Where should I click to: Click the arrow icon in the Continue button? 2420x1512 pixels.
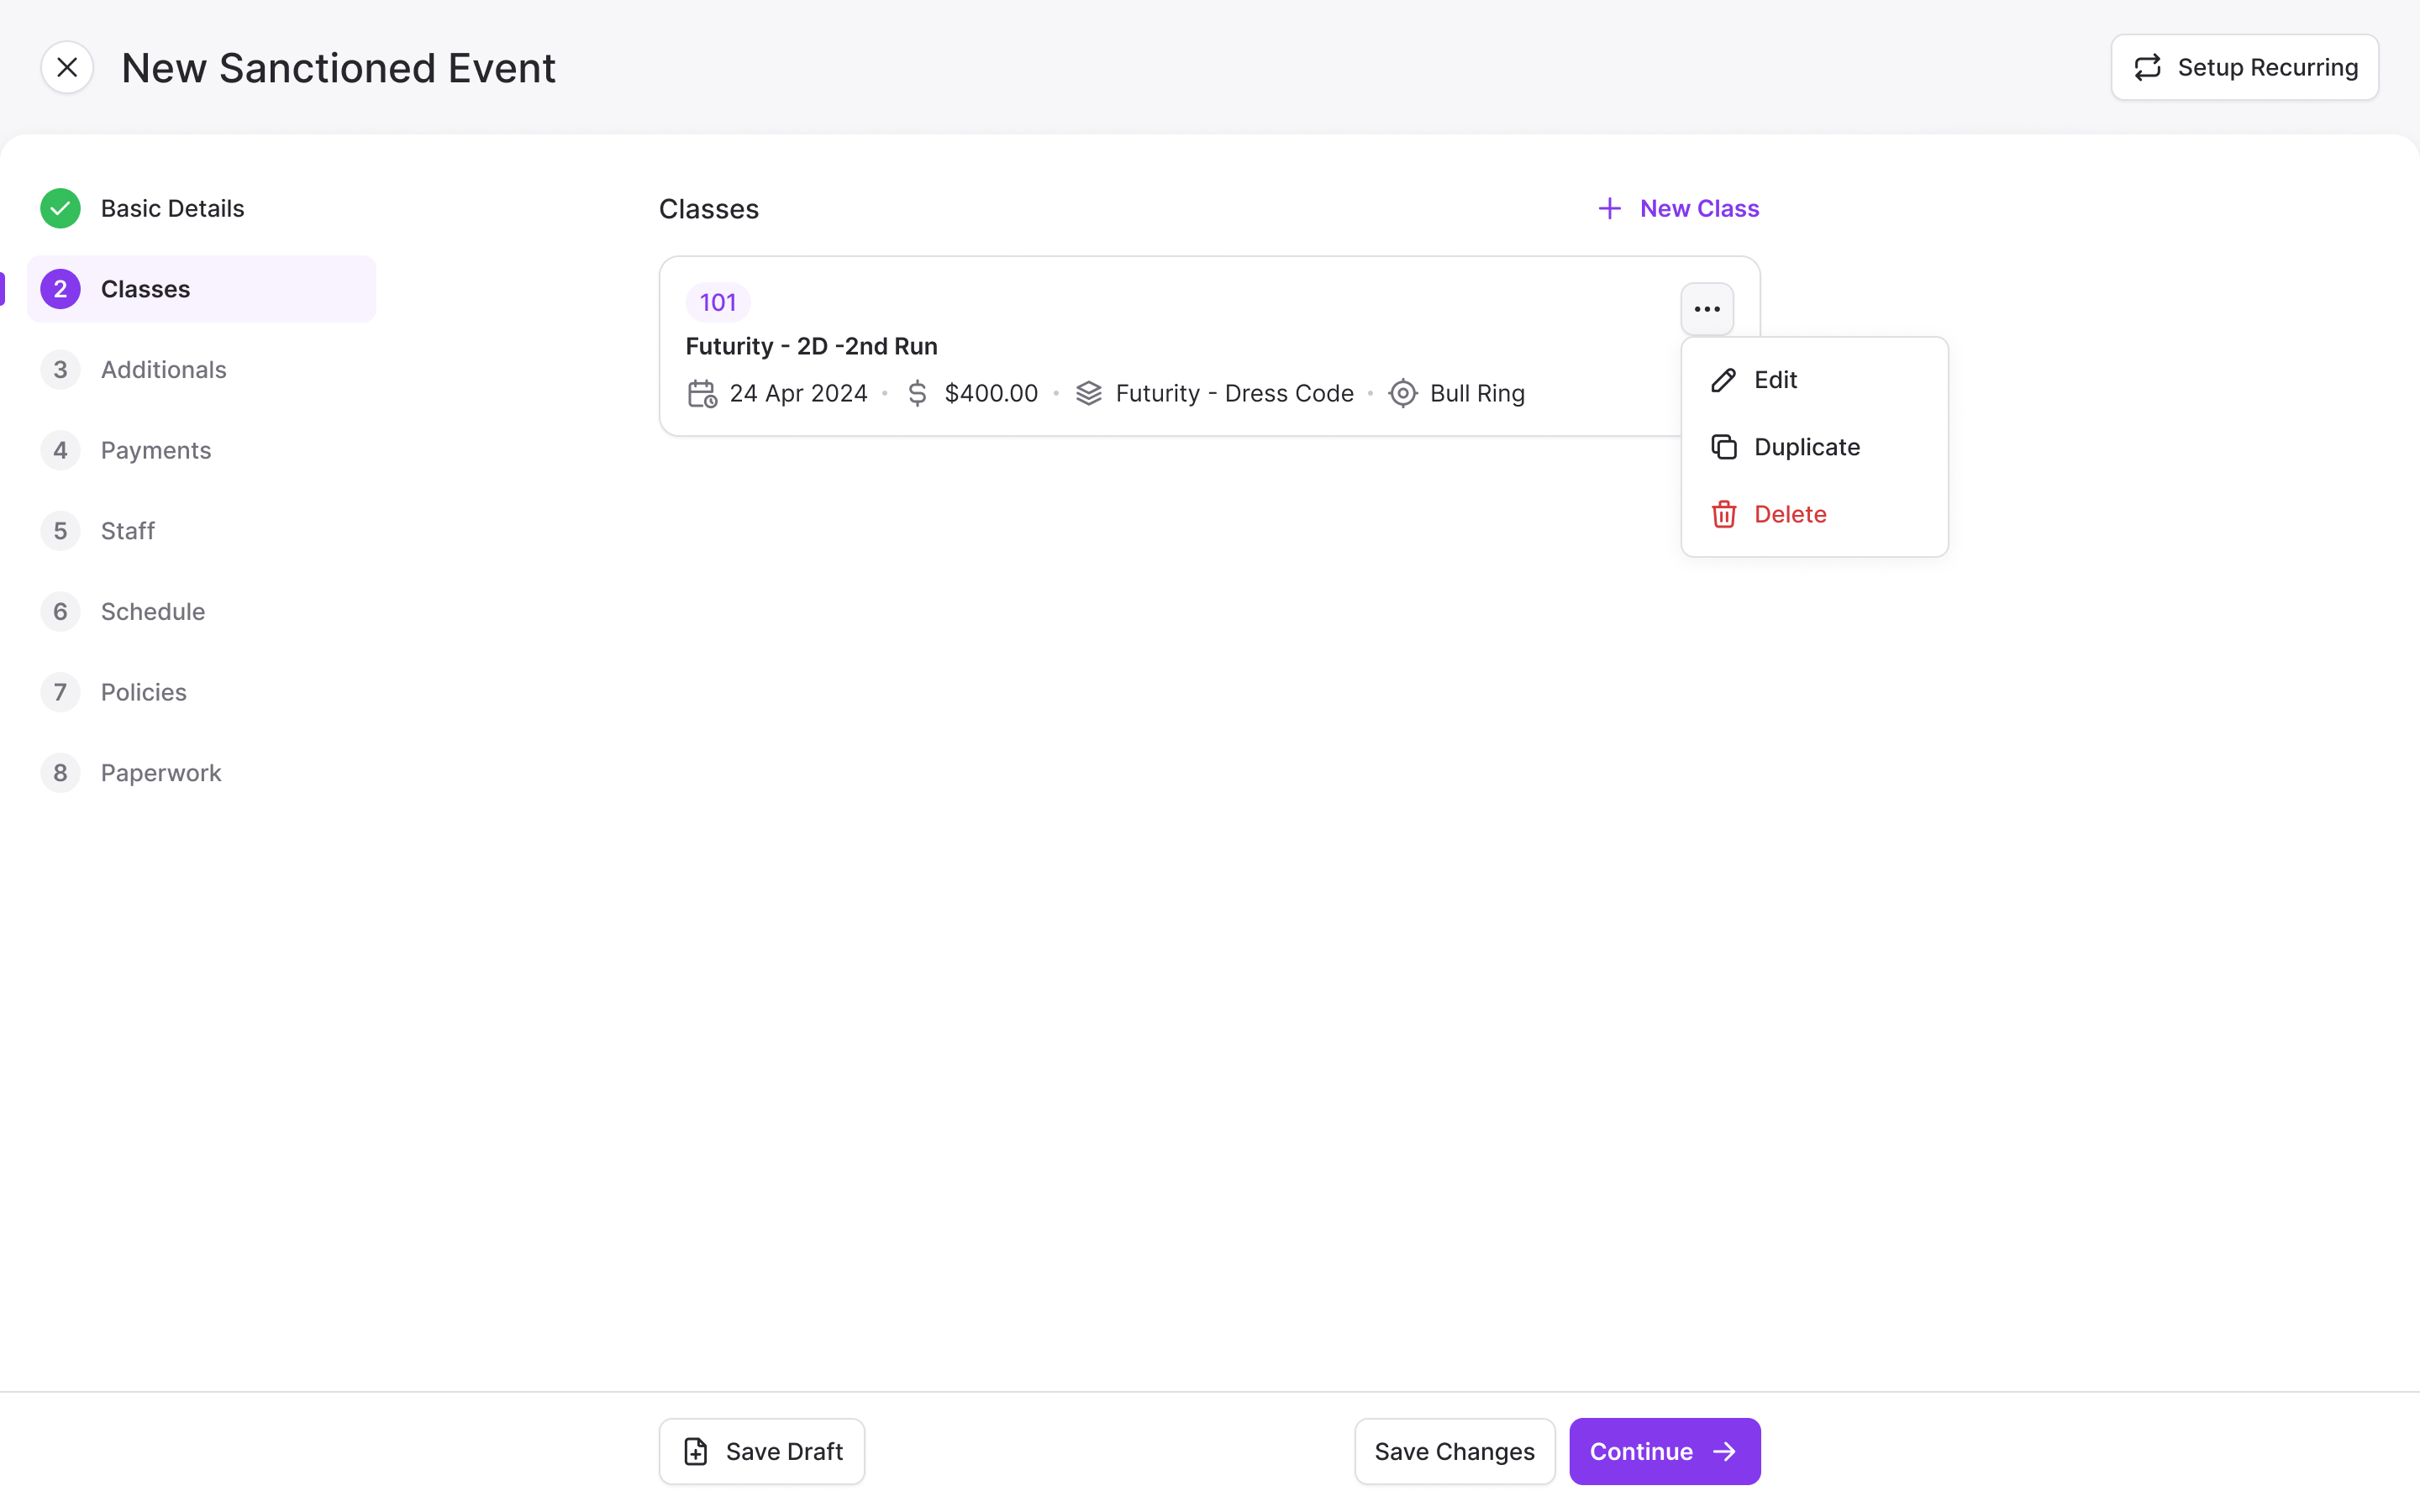[1725, 1451]
